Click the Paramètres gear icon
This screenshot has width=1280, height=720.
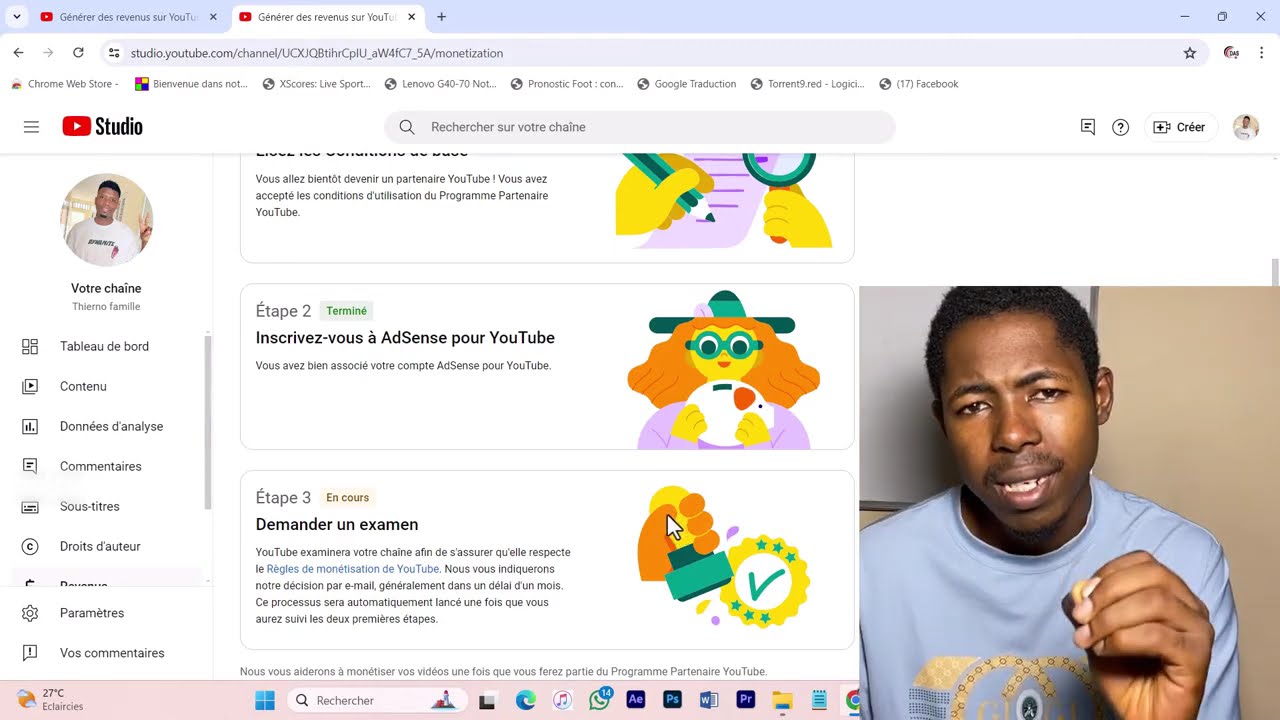coord(30,613)
